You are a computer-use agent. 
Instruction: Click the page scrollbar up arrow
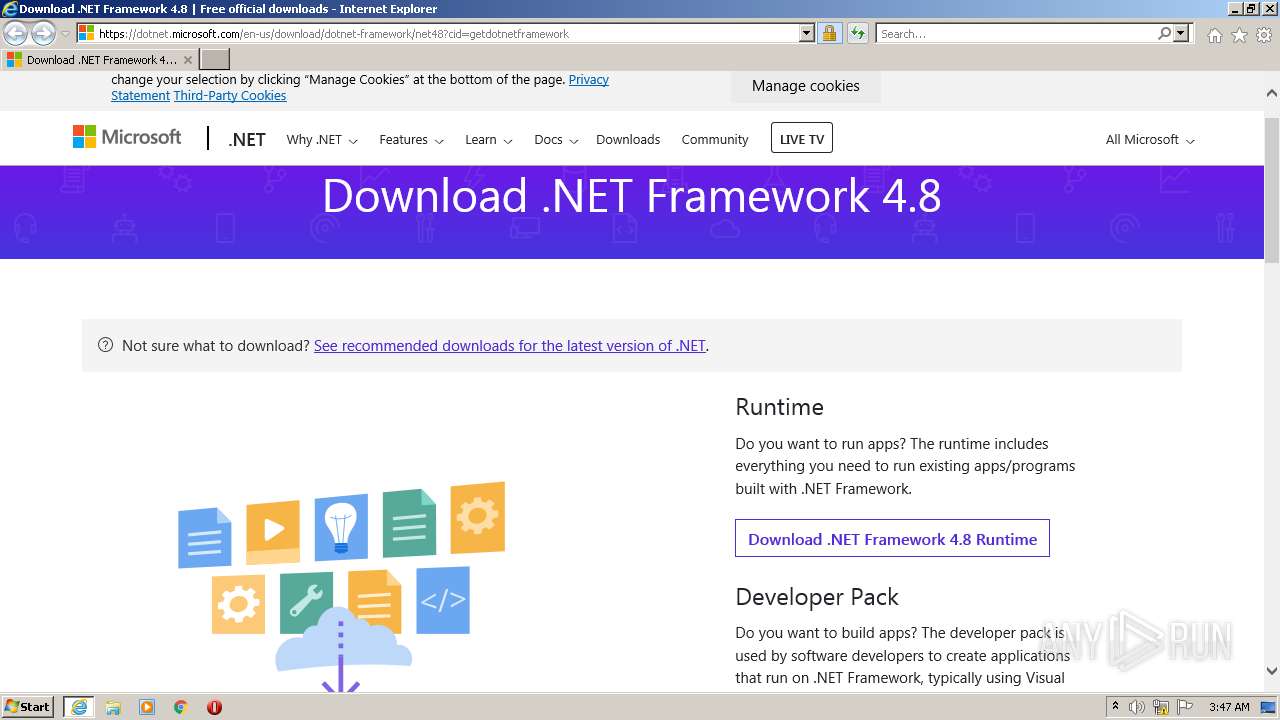click(1271, 93)
